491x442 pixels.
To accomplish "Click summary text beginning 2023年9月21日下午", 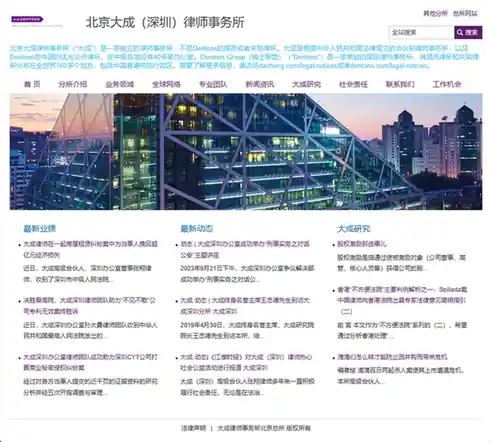I will tap(247, 274).
